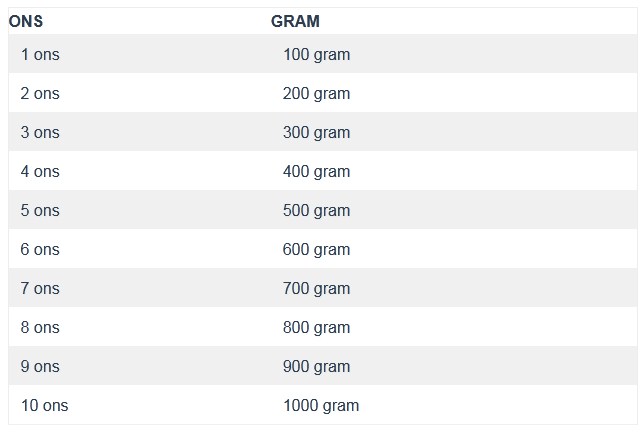Select the 1000 gram cell

click(321, 405)
